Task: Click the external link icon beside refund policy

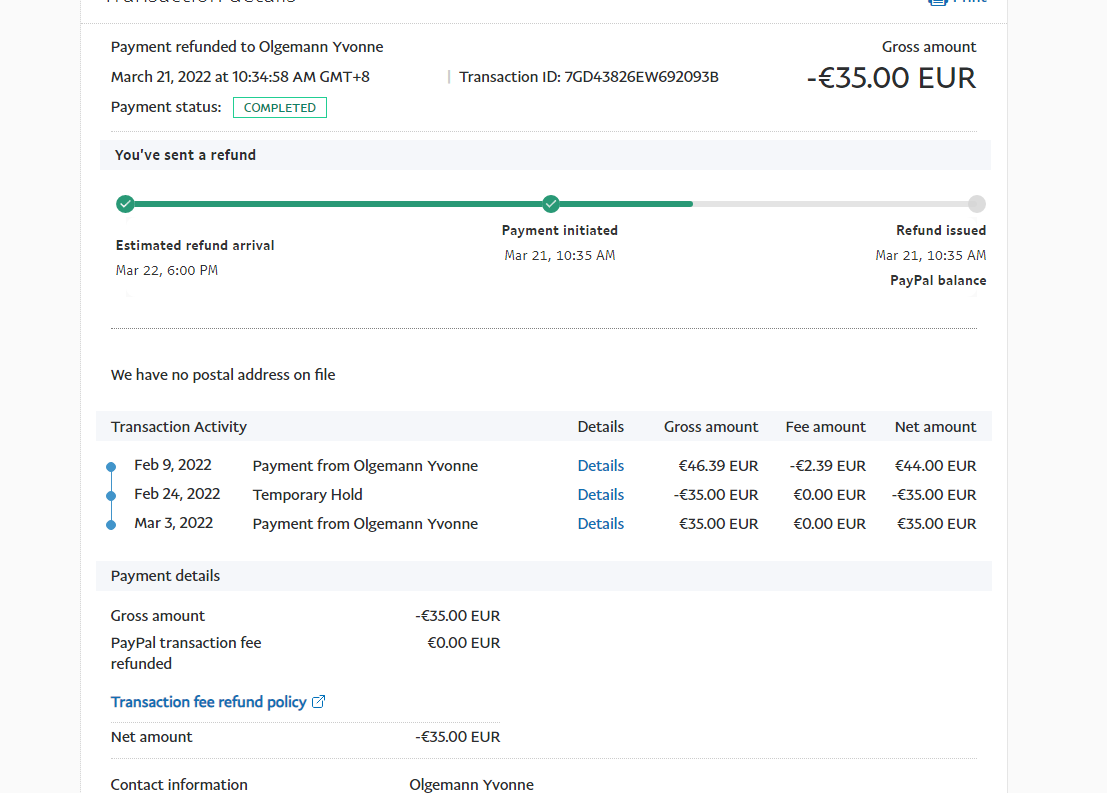Action: [x=319, y=702]
